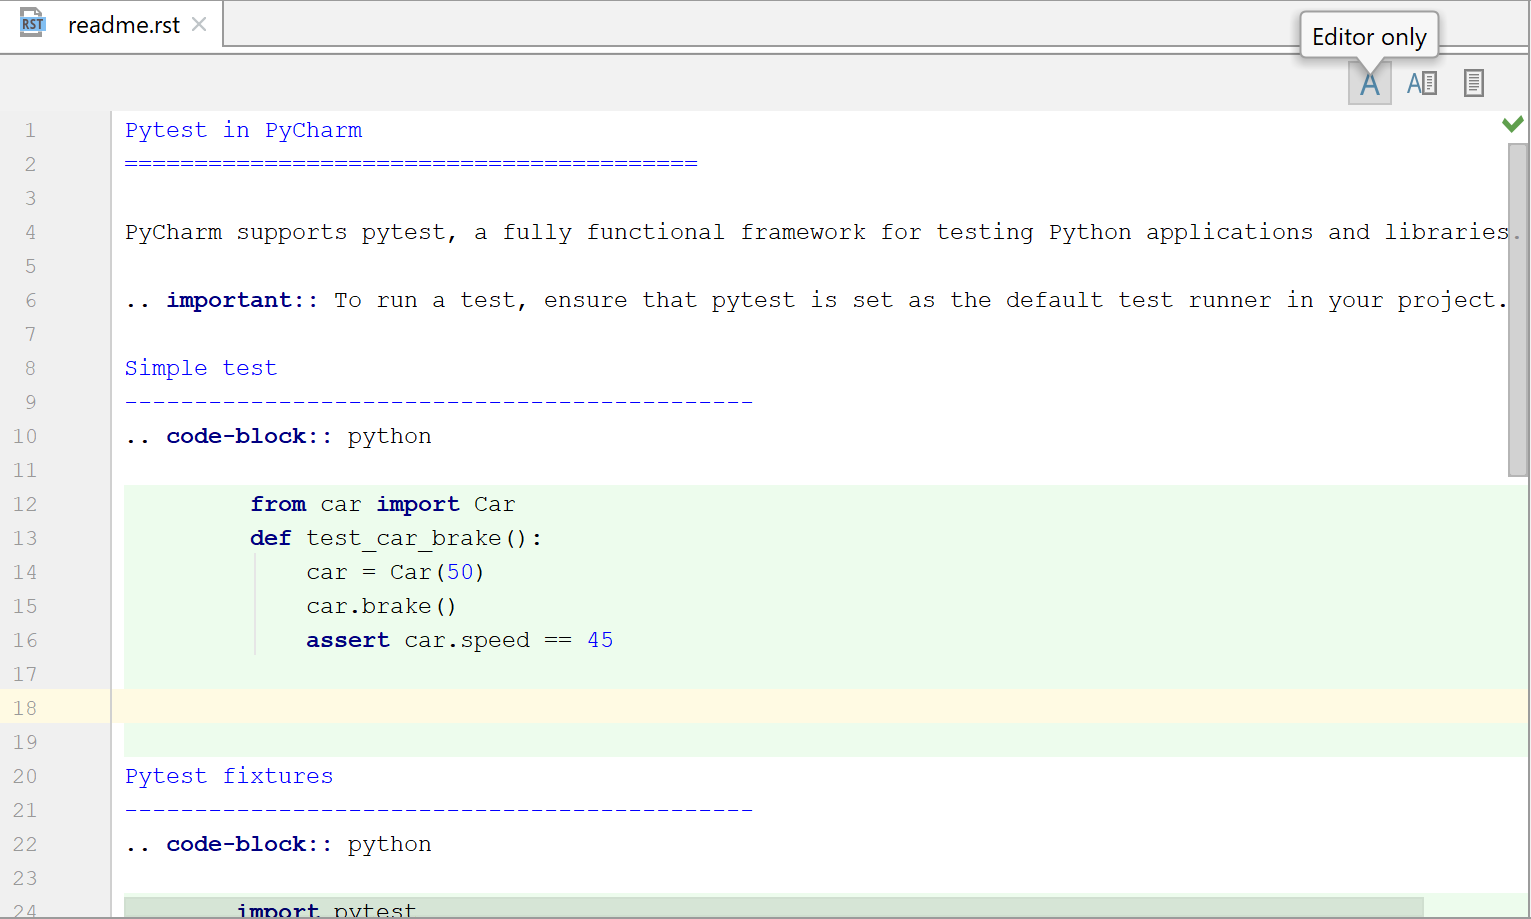Click the number 50 in Car(50)
This screenshot has height=919, width=1531.
click(460, 572)
